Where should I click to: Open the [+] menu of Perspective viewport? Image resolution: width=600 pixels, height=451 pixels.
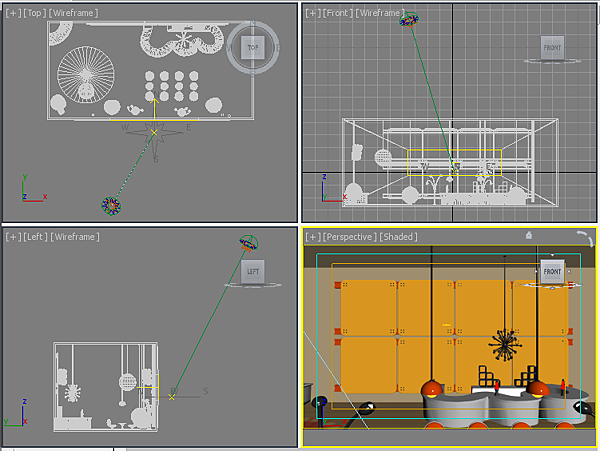[313, 237]
